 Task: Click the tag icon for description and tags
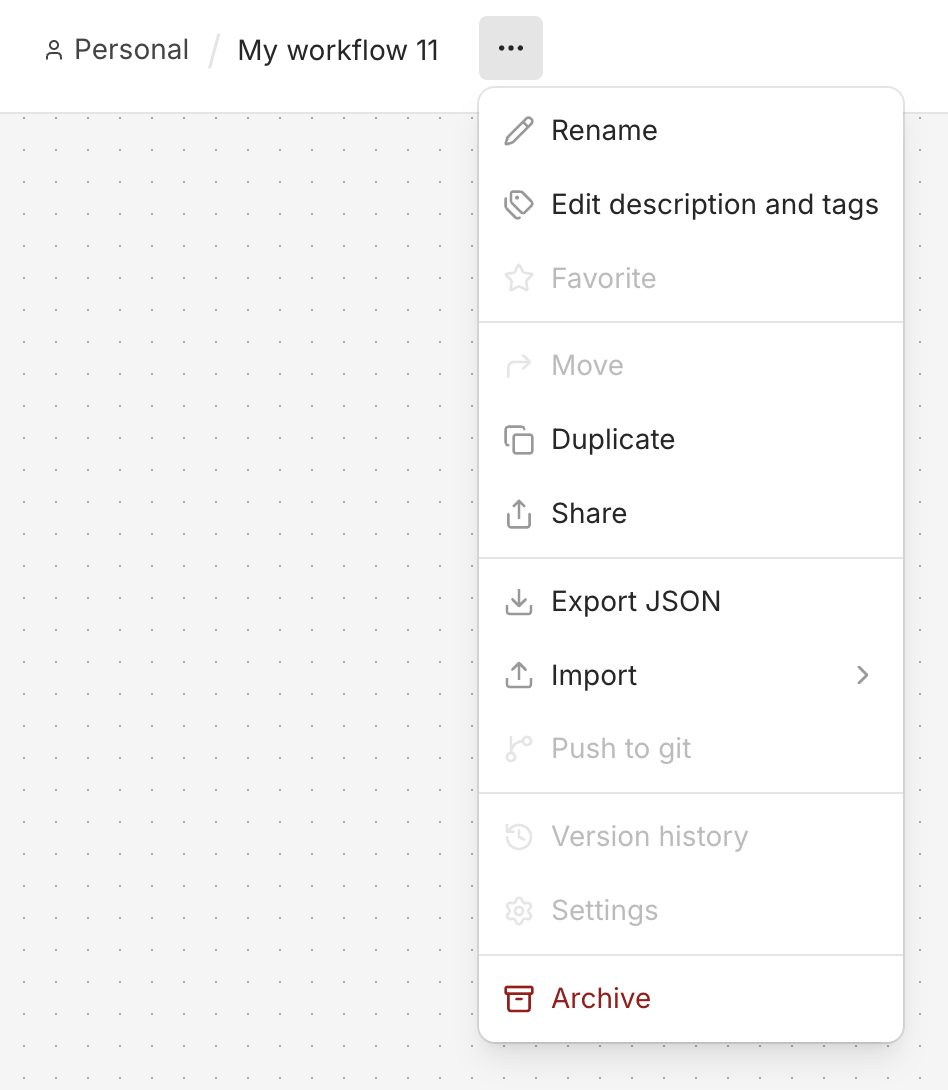click(x=518, y=204)
